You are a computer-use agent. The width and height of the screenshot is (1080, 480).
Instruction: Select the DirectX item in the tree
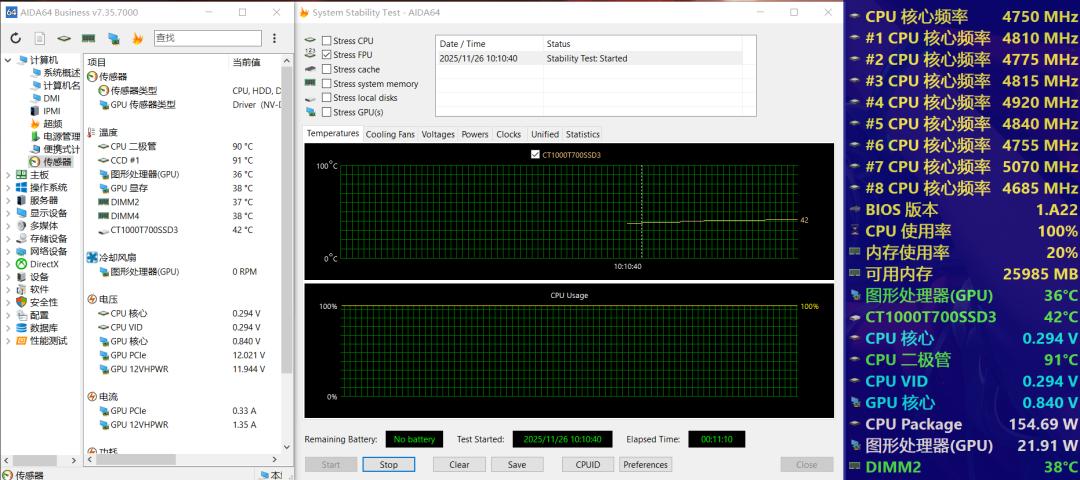(43, 264)
